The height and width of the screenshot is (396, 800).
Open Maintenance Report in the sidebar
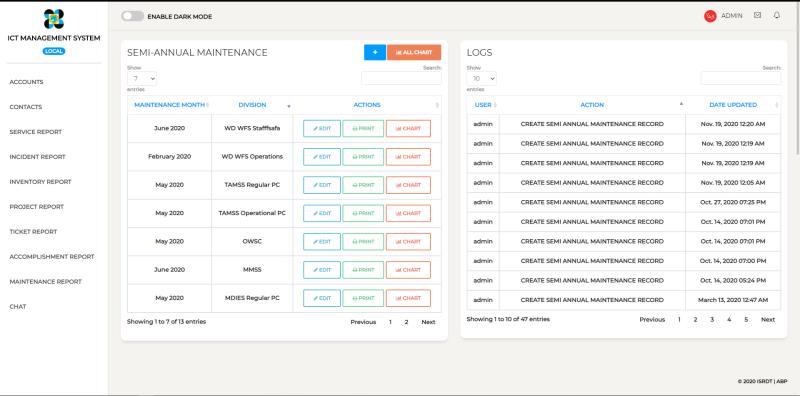pyautogui.click(x=45, y=282)
